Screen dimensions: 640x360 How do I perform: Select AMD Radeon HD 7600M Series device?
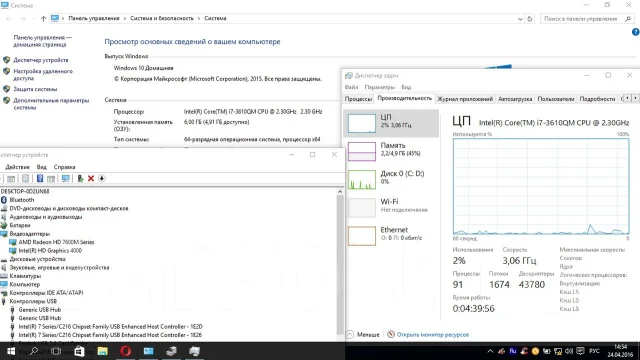56,242
